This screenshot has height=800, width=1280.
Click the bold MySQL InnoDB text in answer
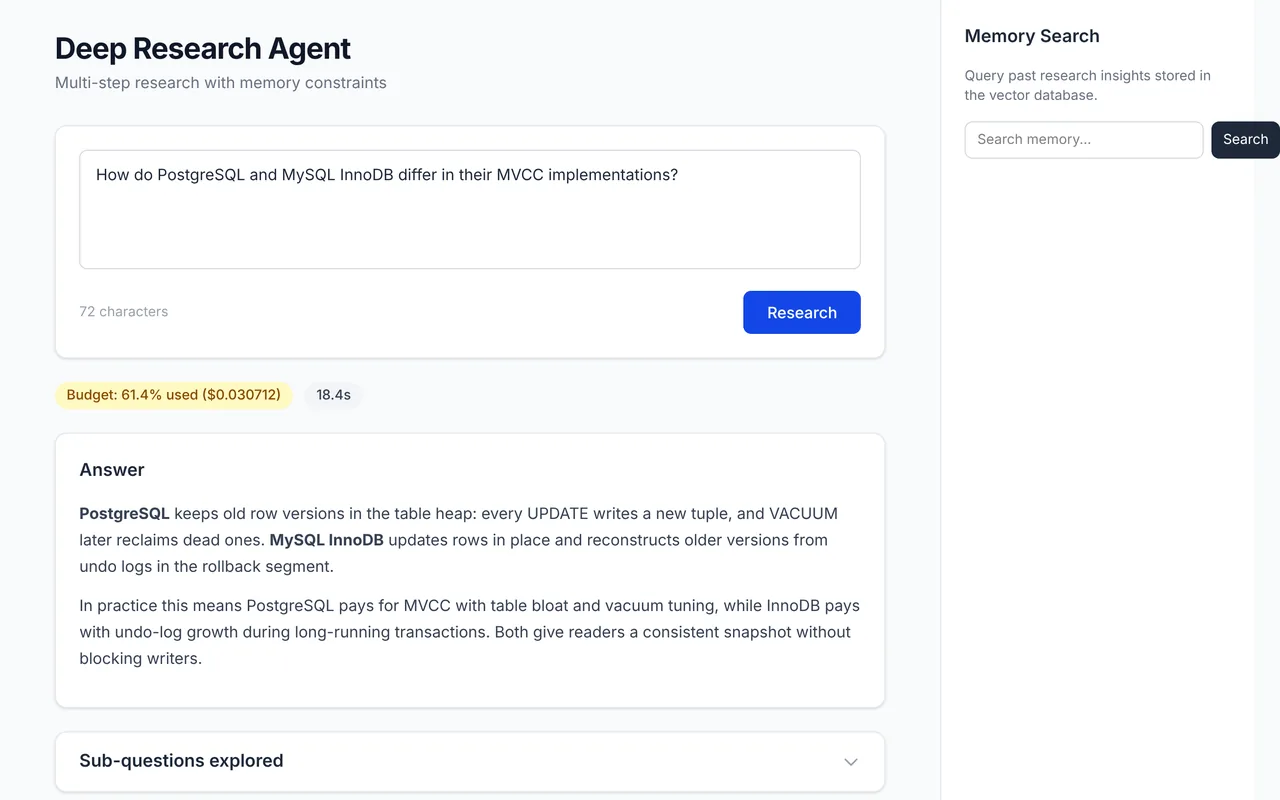[327, 540]
